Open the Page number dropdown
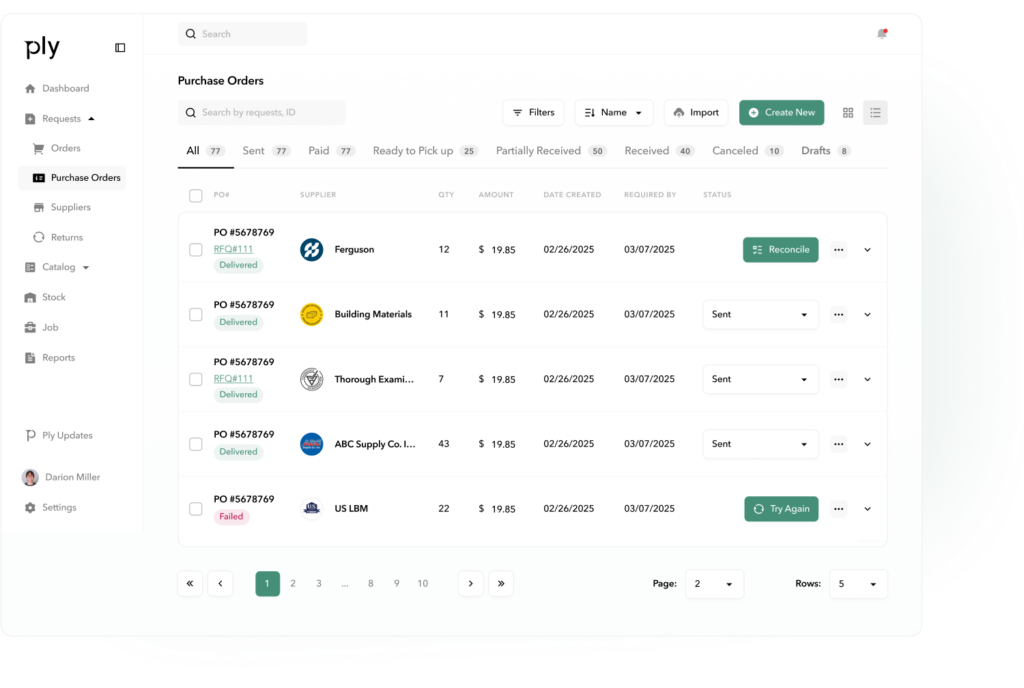This screenshot has height=688, width=1024. tap(714, 584)
